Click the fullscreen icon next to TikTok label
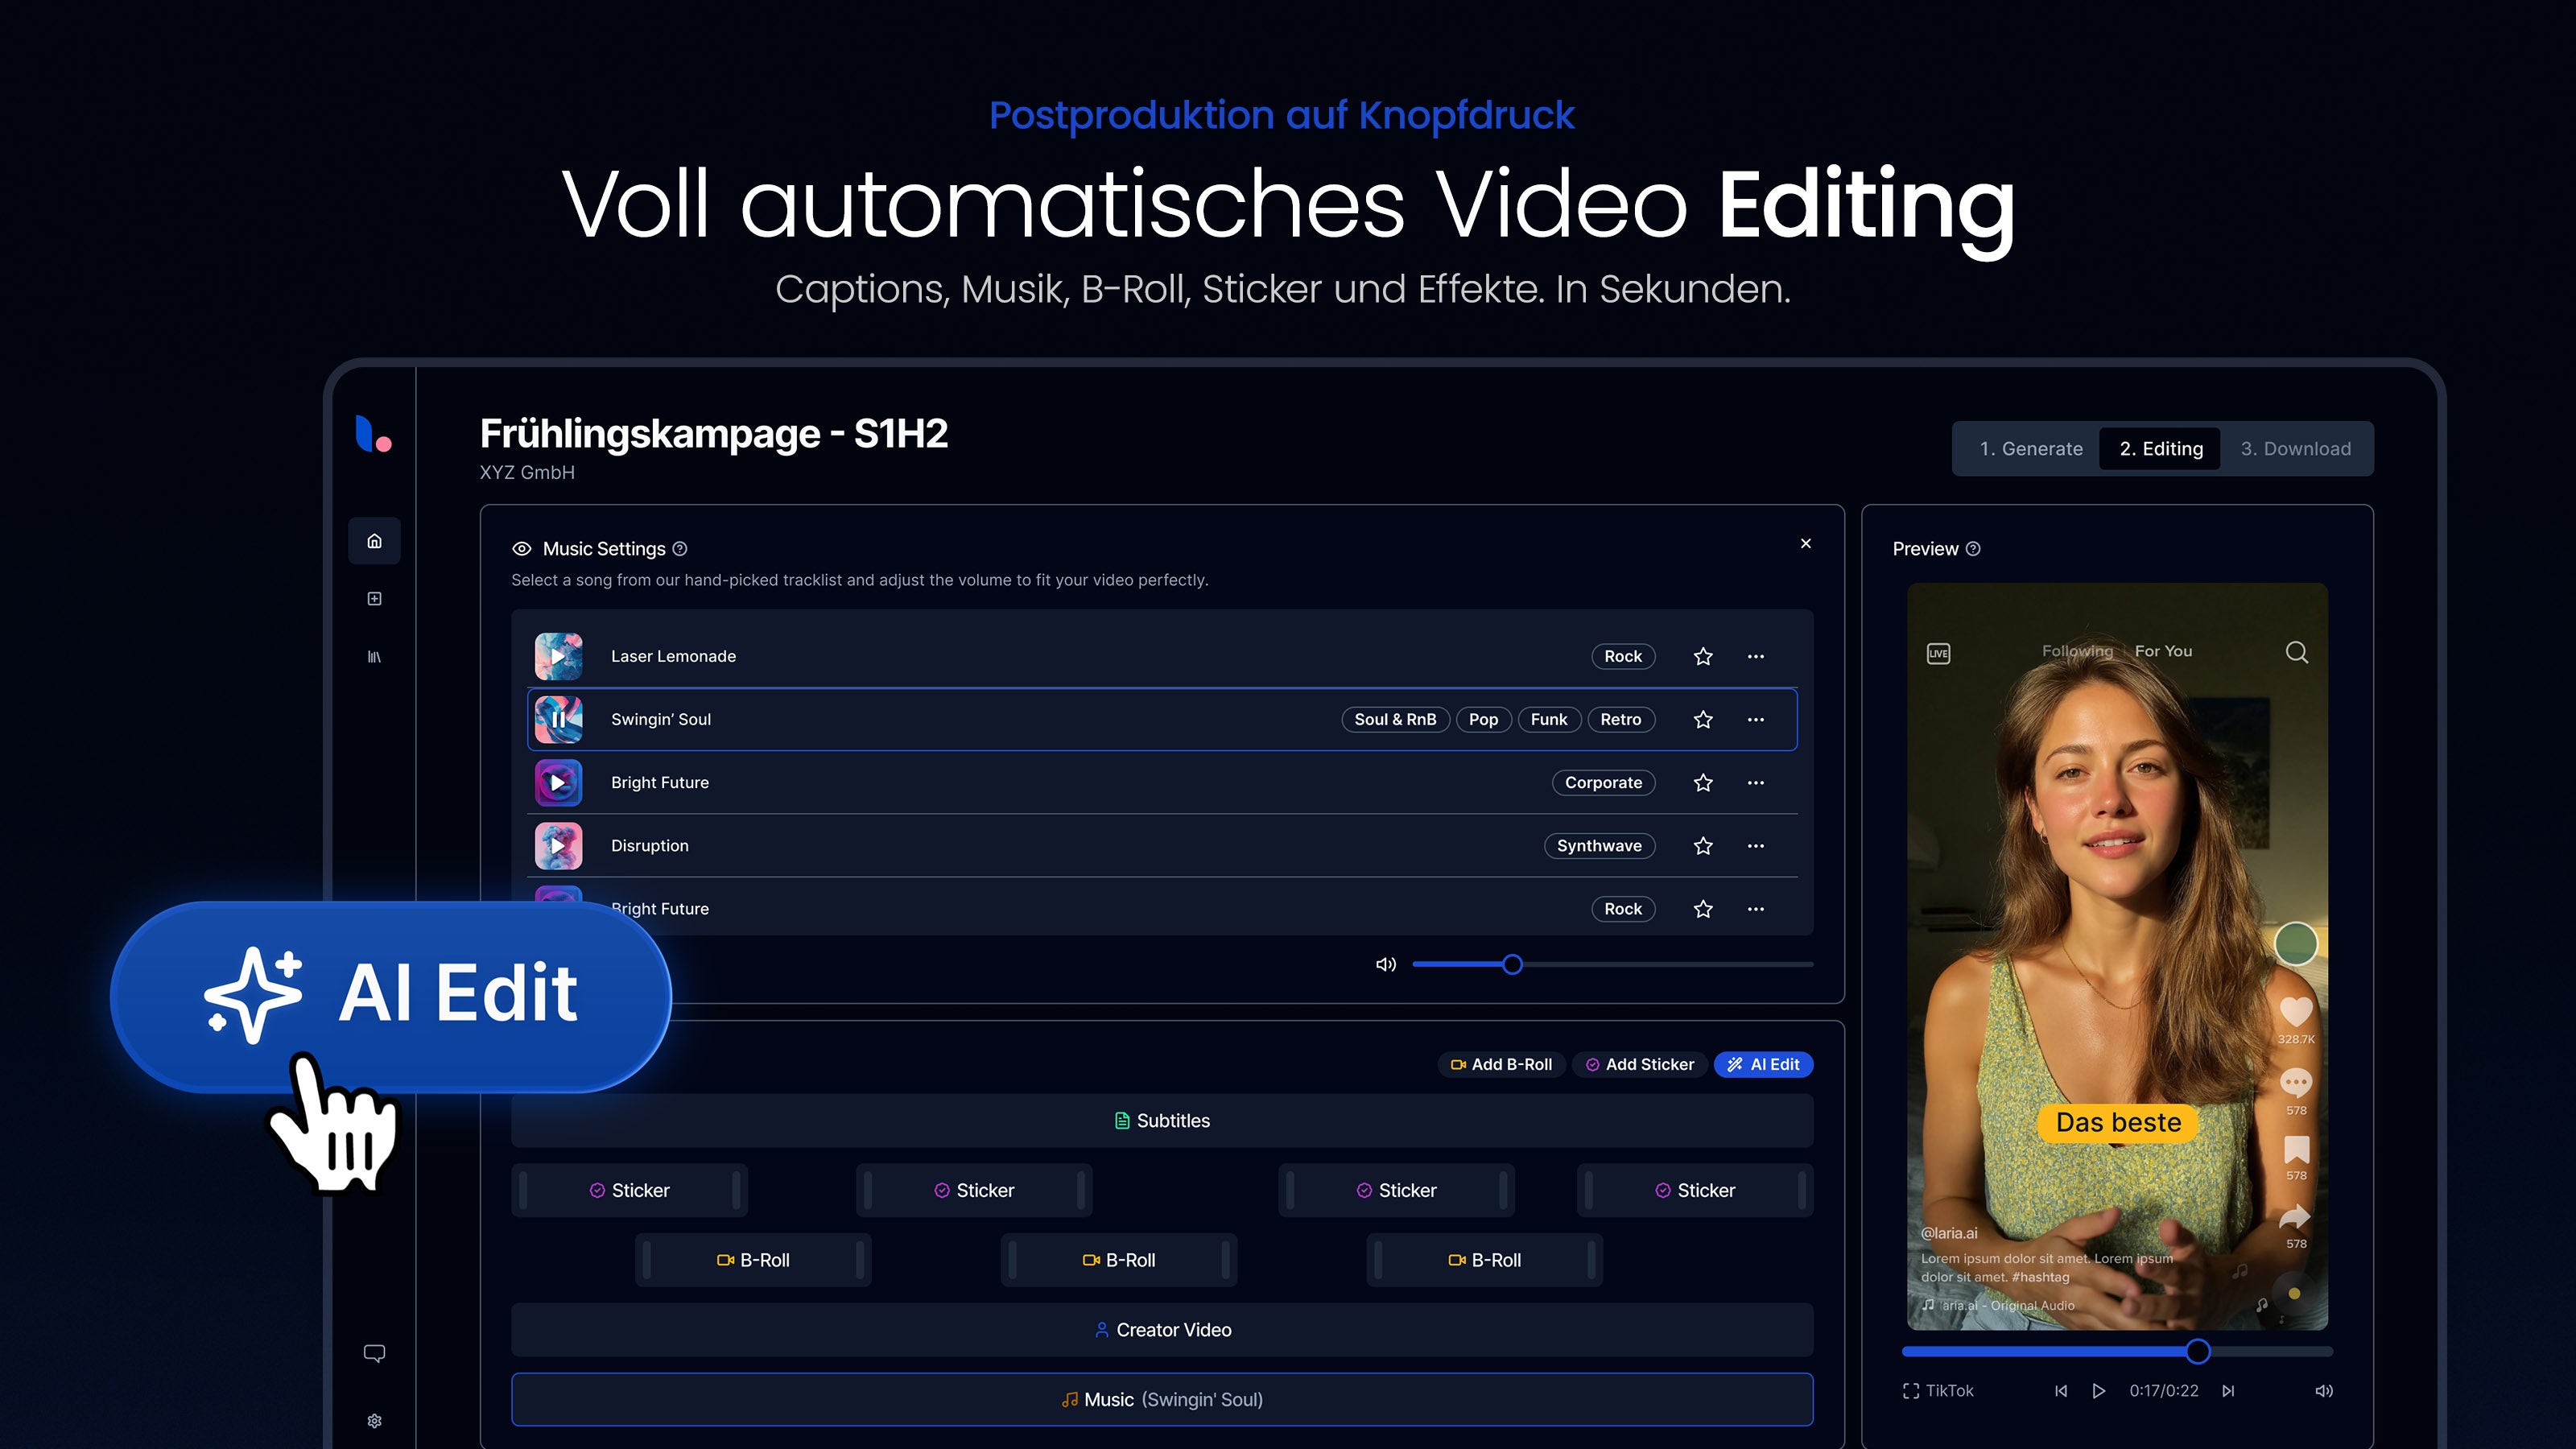The width and height of the screenshot is (2576, 1449). (1911, 1390)
